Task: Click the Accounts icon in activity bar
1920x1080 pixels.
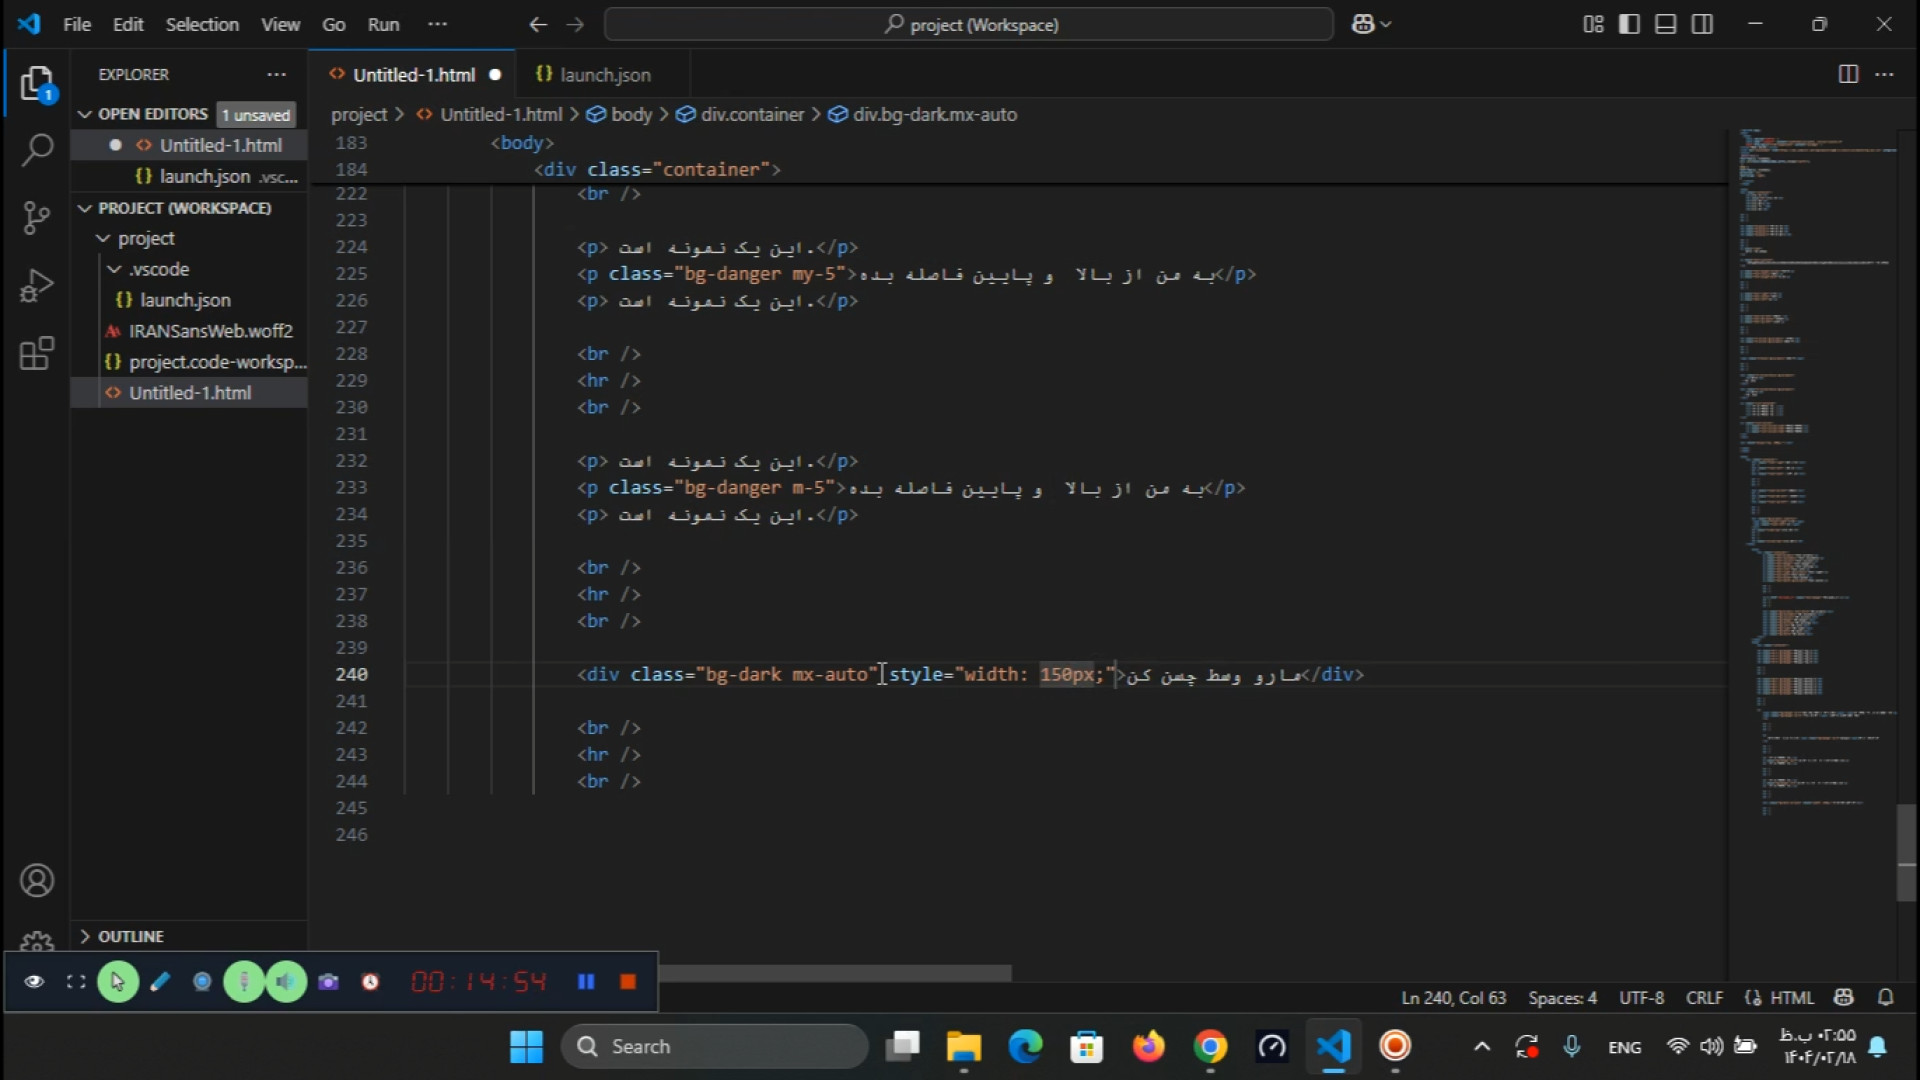Action: coord(37,881)
